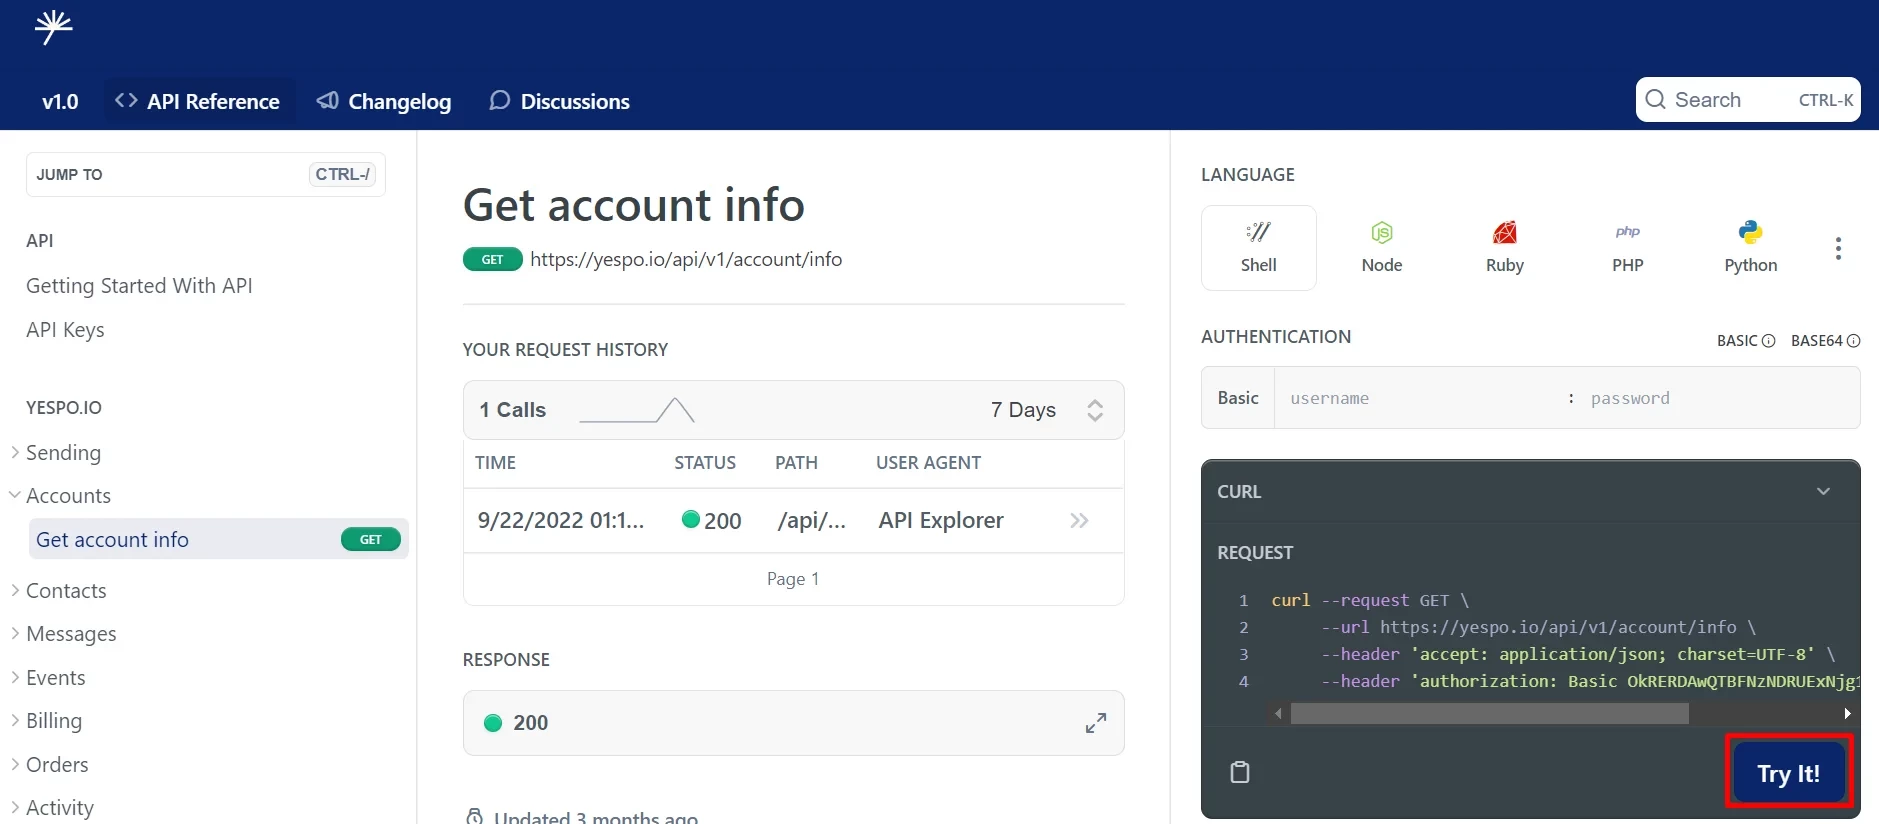Click the Discussions speech bubble icon
1879x824 pixels.
(499, 101)
